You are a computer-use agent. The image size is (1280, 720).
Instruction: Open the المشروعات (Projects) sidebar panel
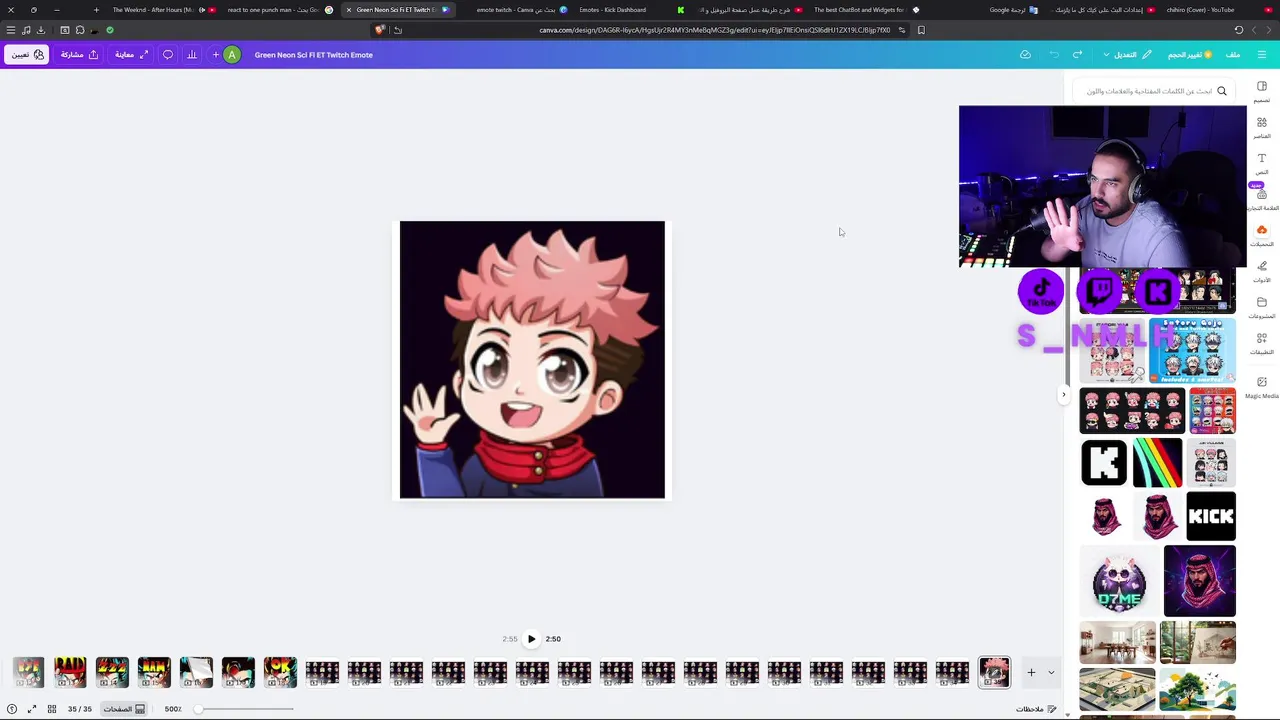point(1262,307)
